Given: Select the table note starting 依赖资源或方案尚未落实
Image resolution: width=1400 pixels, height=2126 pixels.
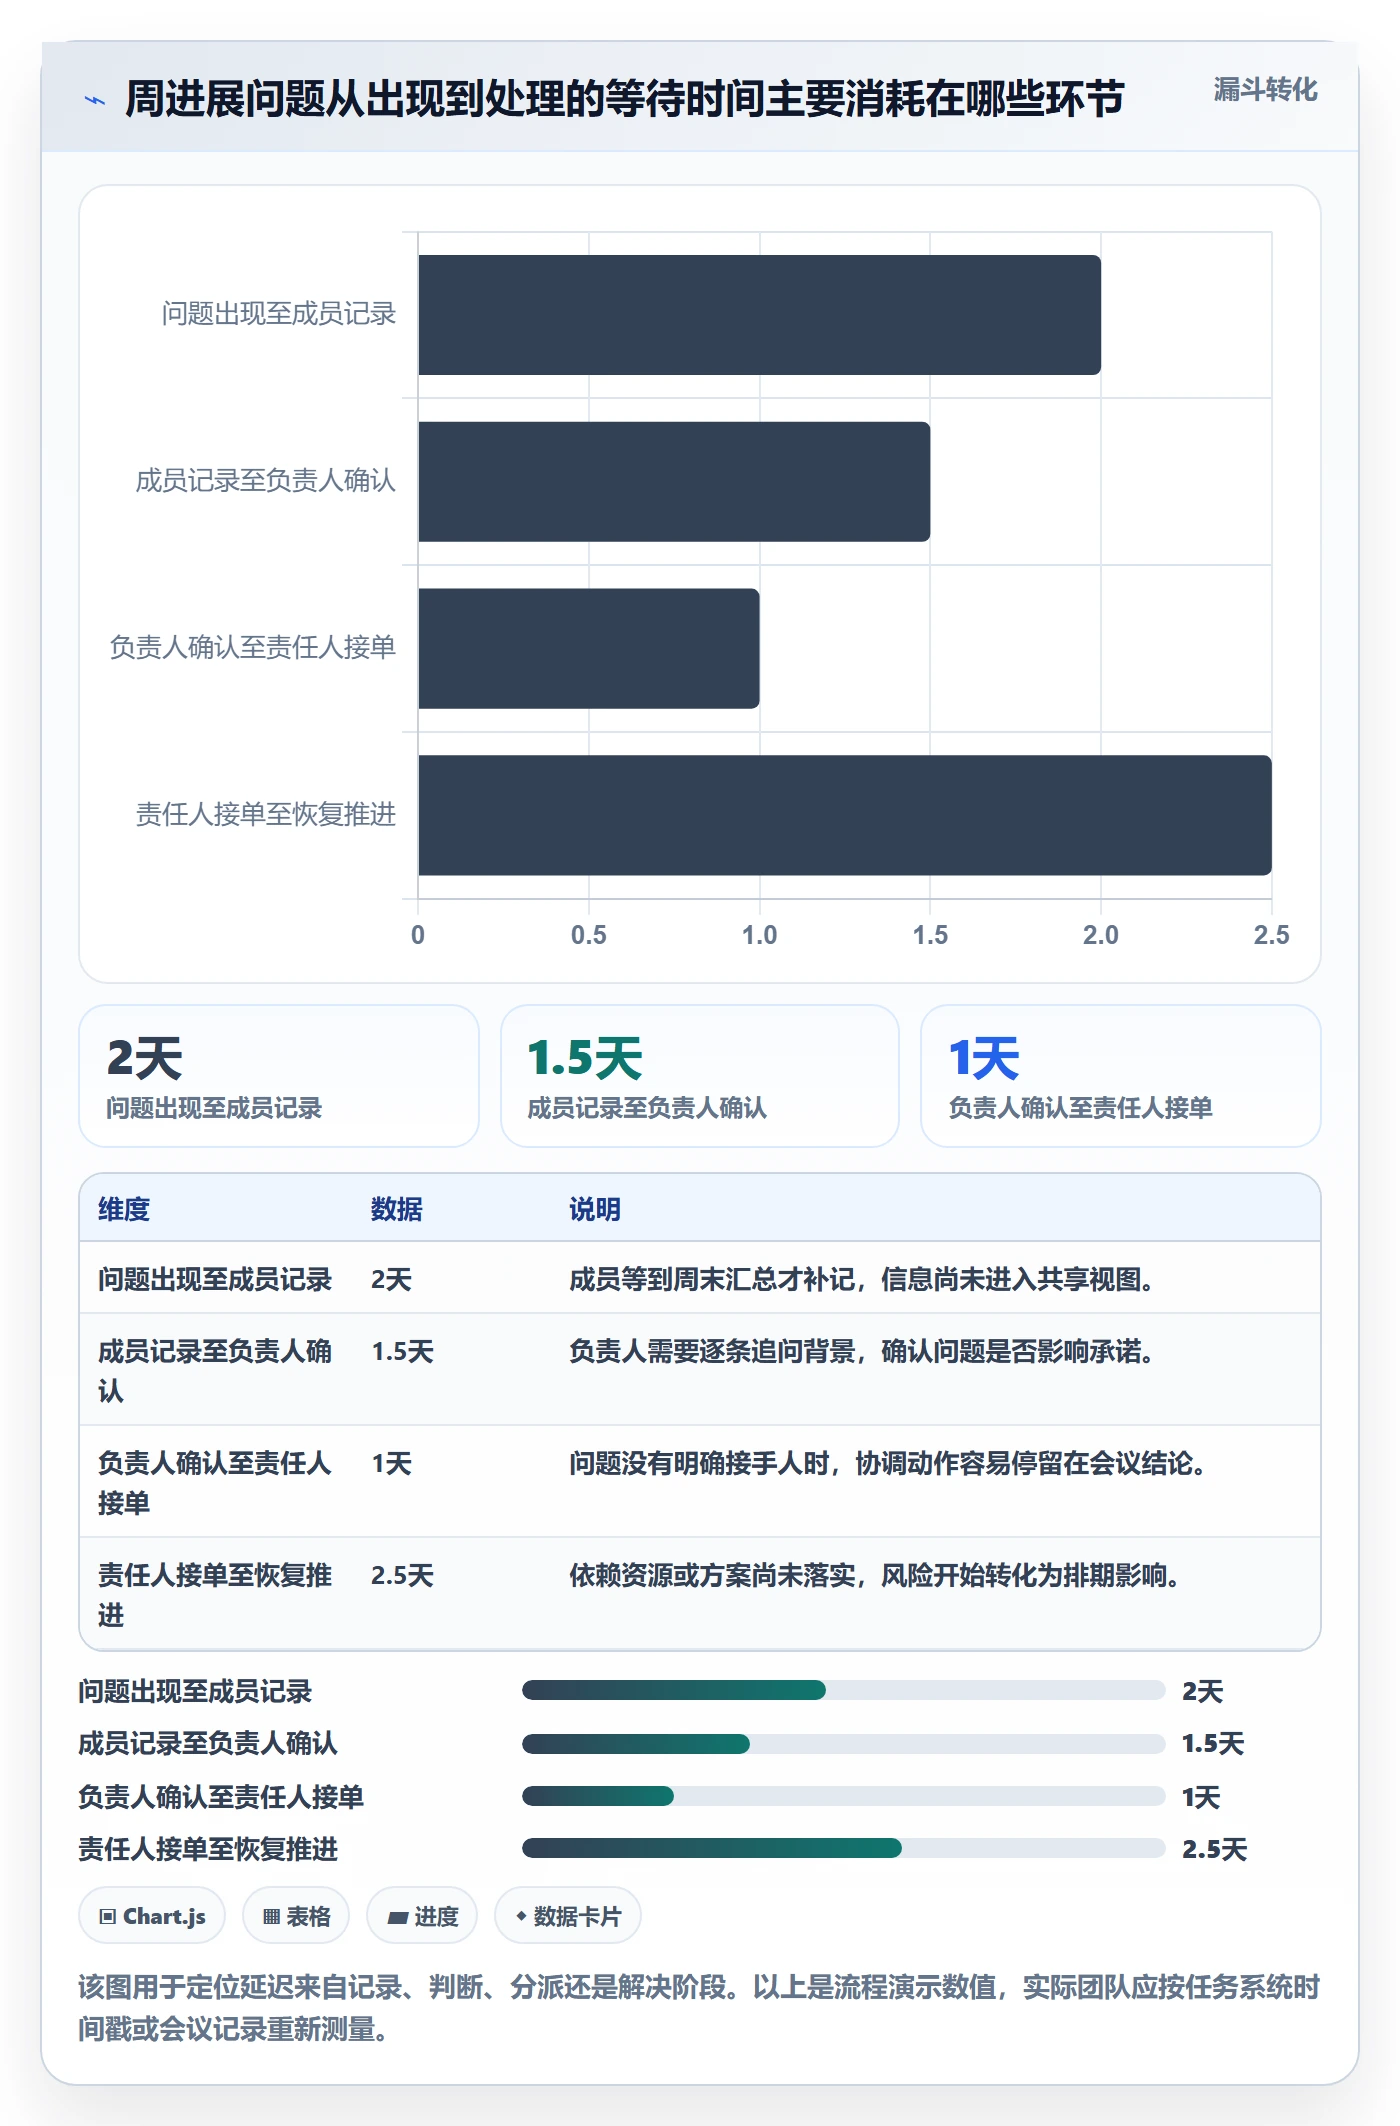Looking at the screenshot, I should click(x=877, y=1575).
